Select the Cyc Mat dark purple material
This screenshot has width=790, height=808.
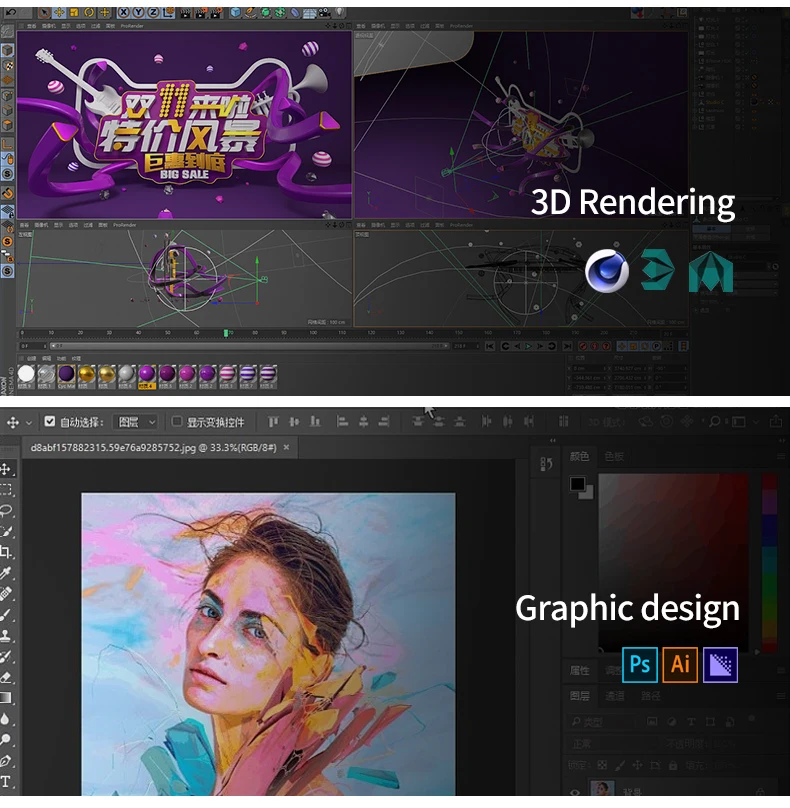(x=66, y=375)
